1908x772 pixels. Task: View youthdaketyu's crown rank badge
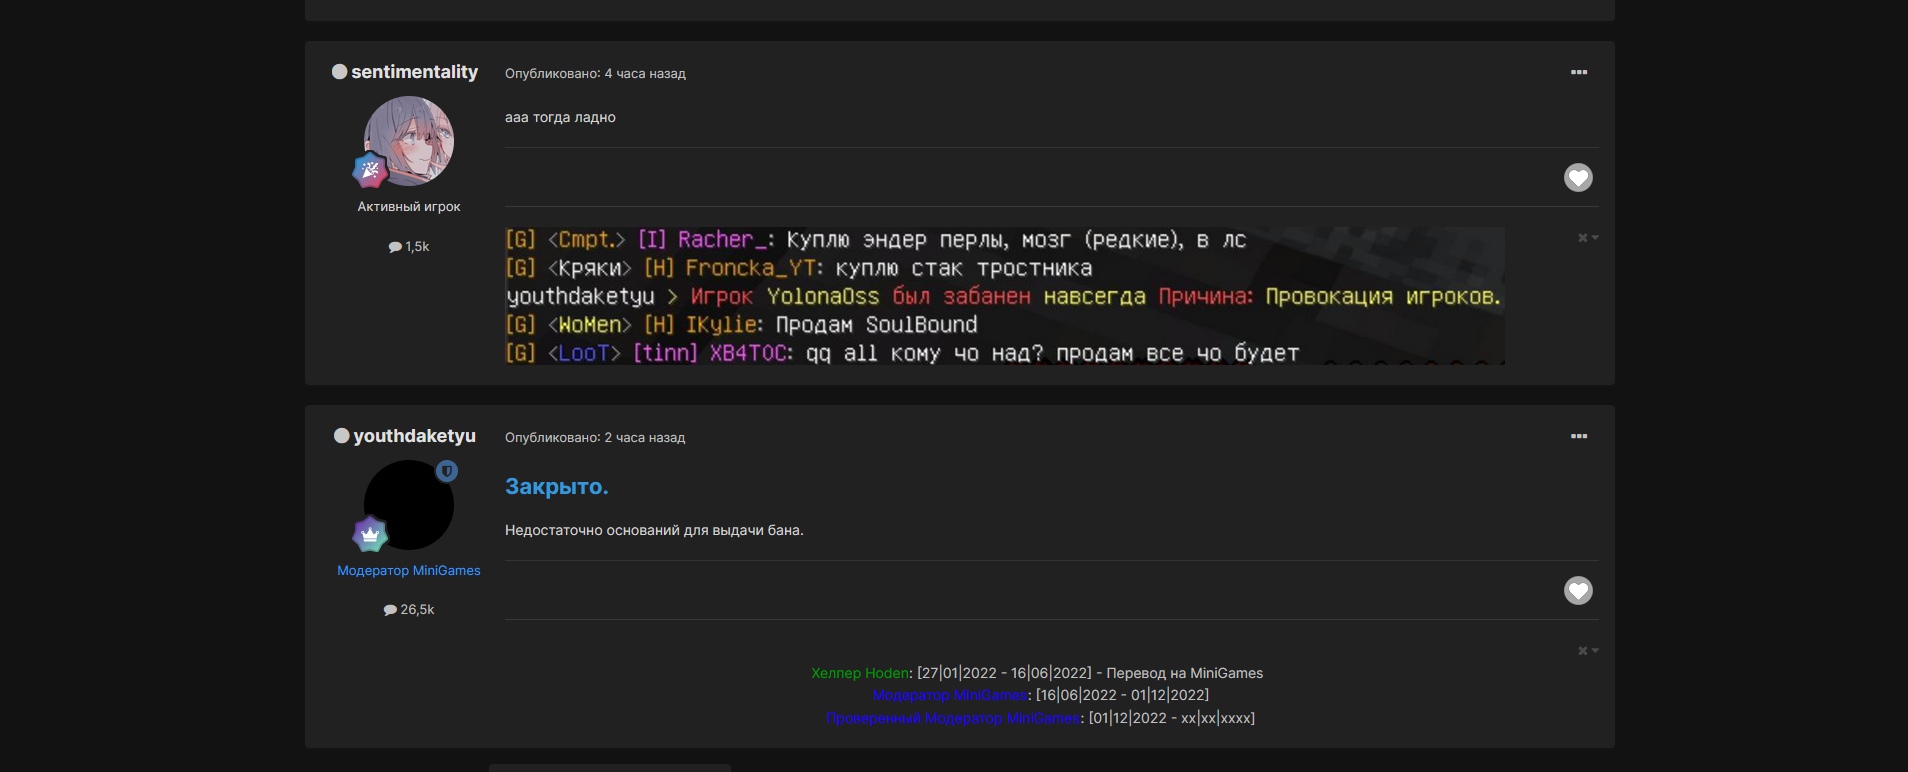click(x=370, y=534)
